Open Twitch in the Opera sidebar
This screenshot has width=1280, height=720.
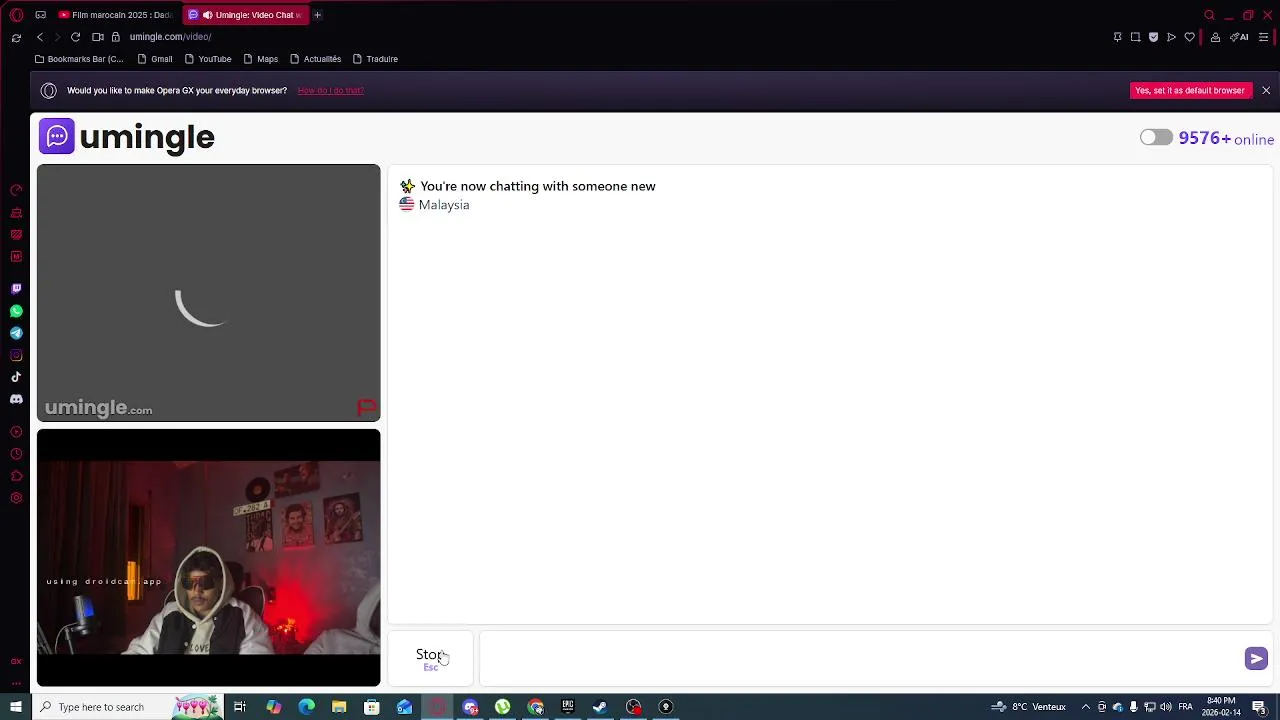16,289
